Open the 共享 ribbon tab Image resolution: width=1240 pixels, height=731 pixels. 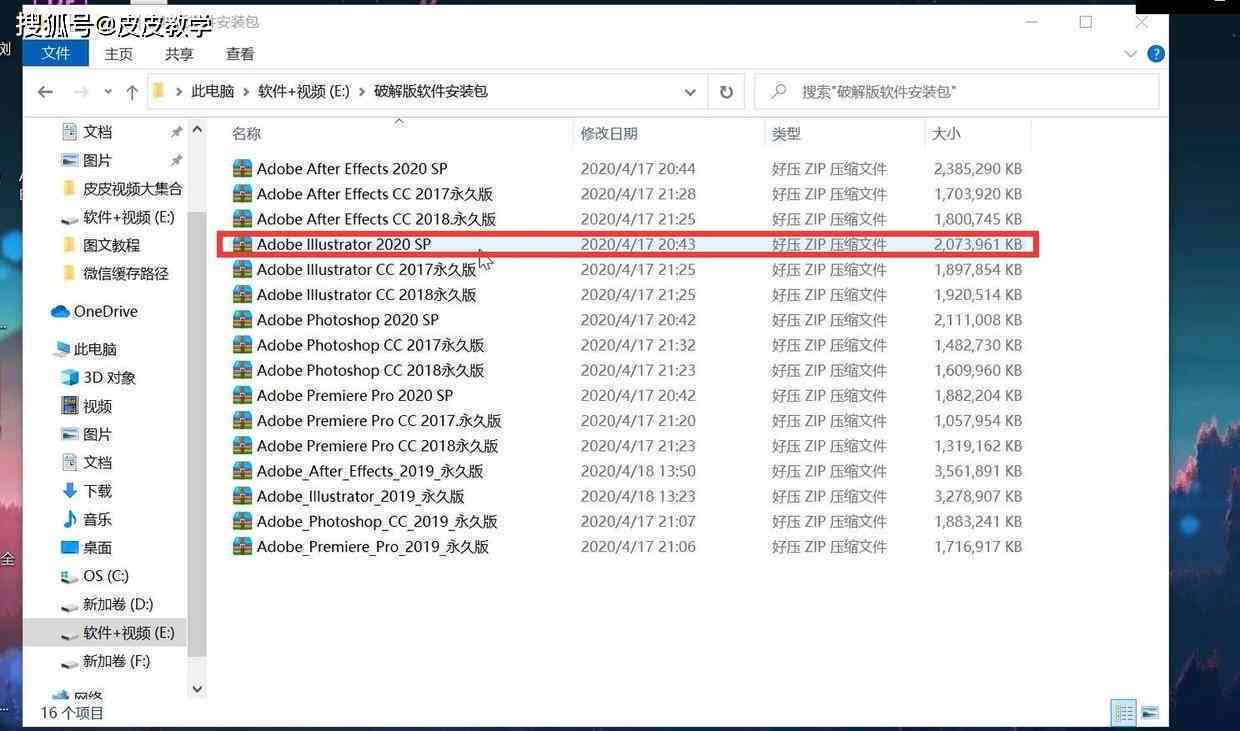pyautogui.click(x=179, y=54)
